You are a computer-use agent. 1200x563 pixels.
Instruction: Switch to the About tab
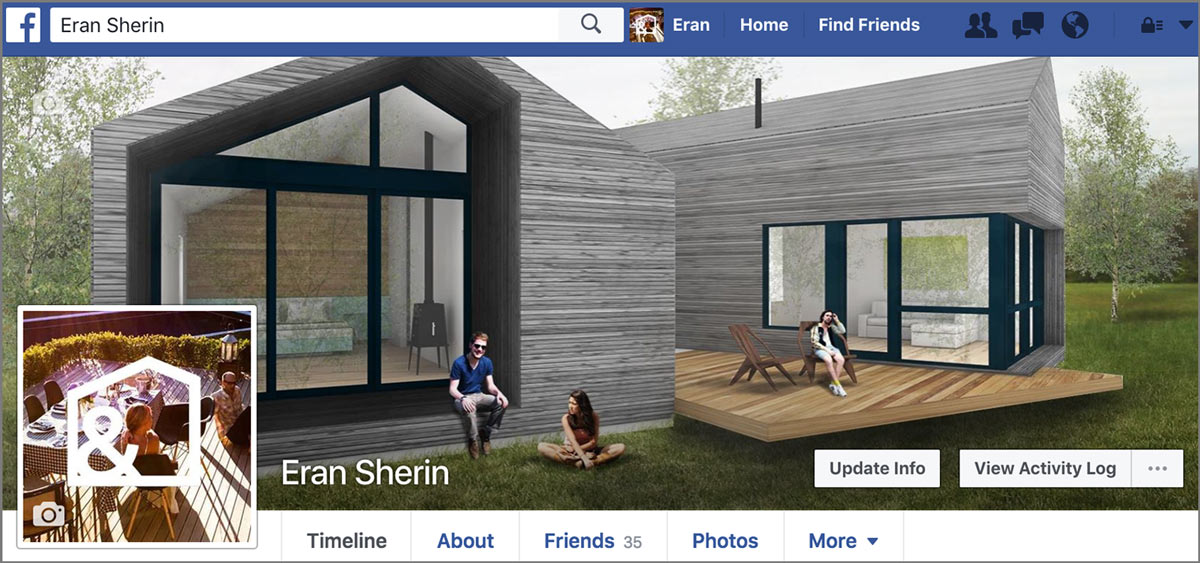(465, 541)
